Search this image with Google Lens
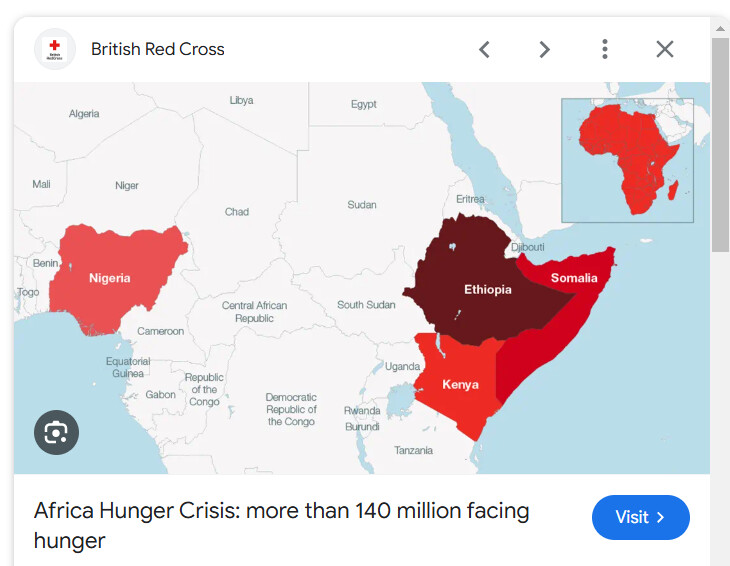The width and height of the screenshot is (730, 566). click(x=56, y=432)
